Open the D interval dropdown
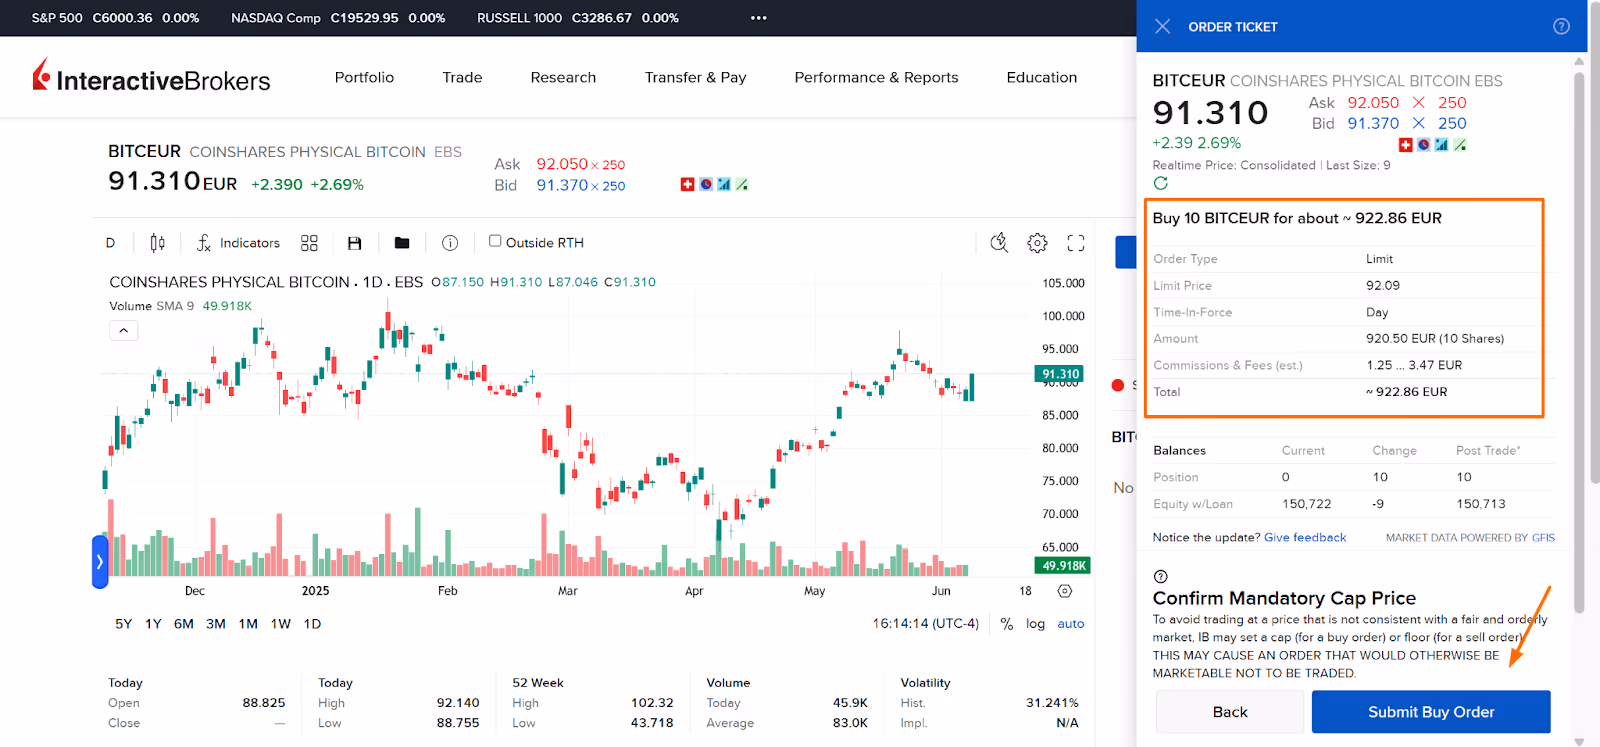Image resolution: width=1600 pixels, height=747 pixels. (x=110, y=243)
